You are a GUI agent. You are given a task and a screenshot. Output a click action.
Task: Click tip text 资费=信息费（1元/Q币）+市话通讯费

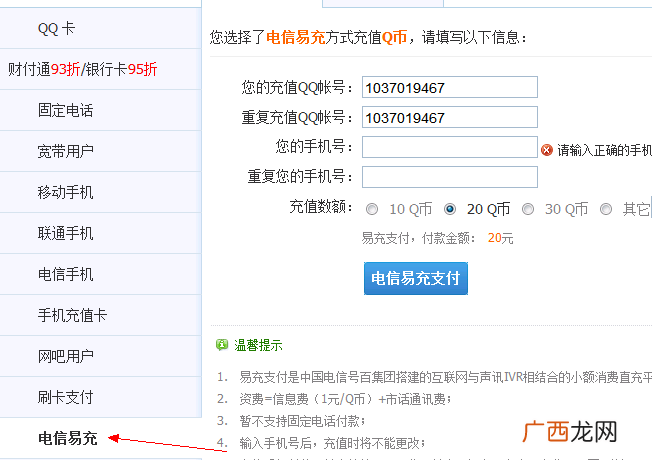click(x=346, y=399)
